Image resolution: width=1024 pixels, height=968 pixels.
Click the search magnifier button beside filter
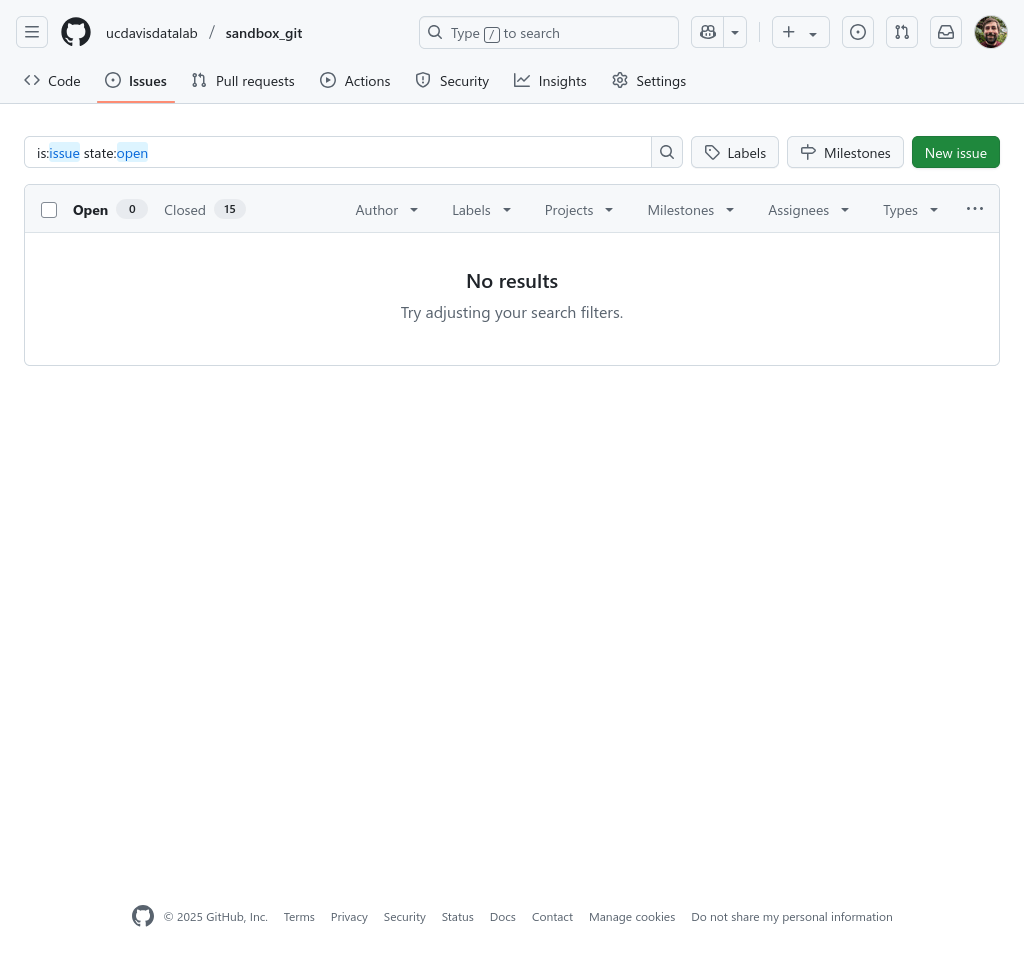667,153
